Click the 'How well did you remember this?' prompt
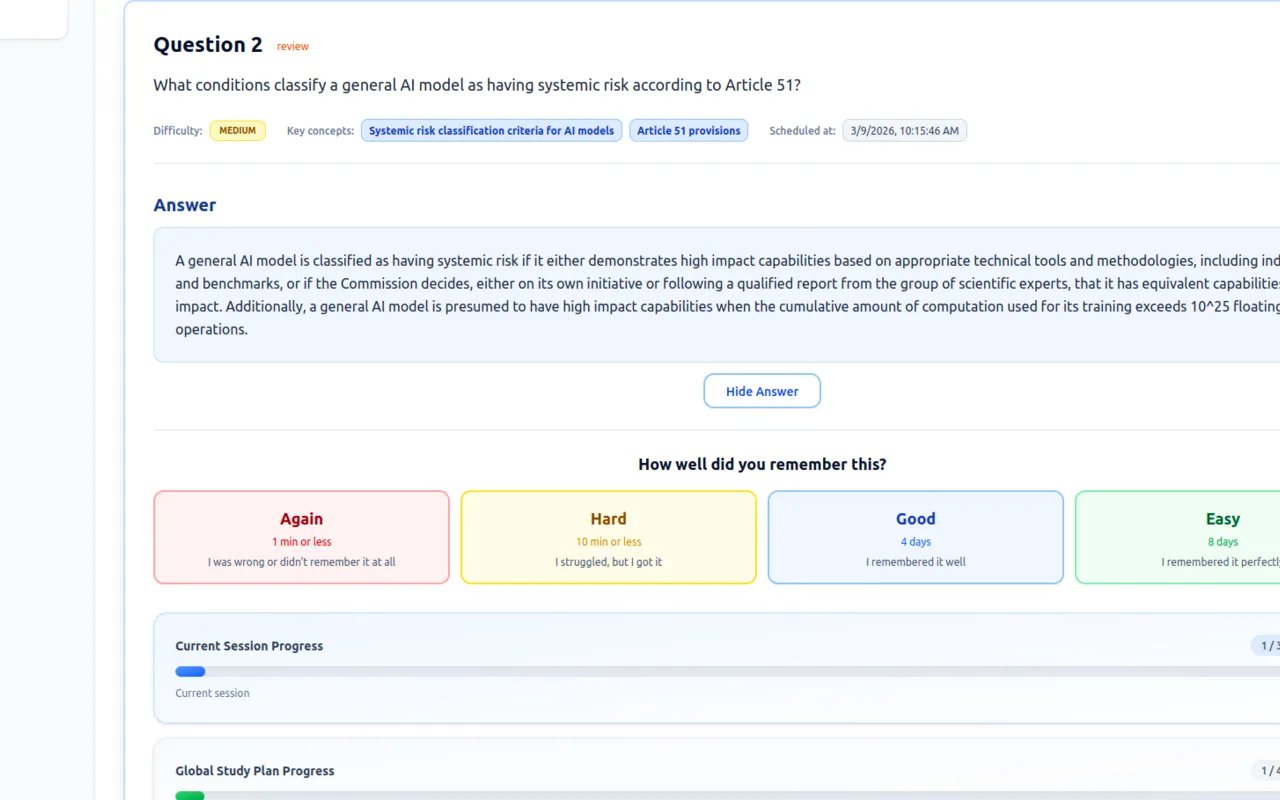 coord(762,464)
